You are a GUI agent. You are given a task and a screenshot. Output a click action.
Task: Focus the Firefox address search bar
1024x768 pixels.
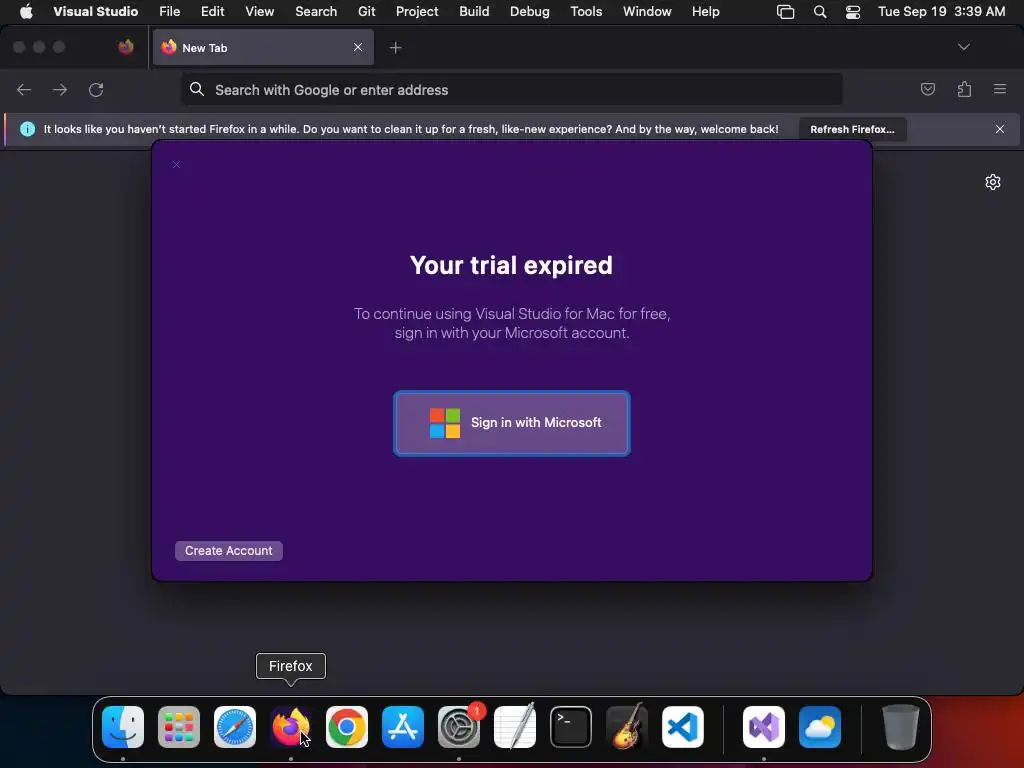[512, 89]
